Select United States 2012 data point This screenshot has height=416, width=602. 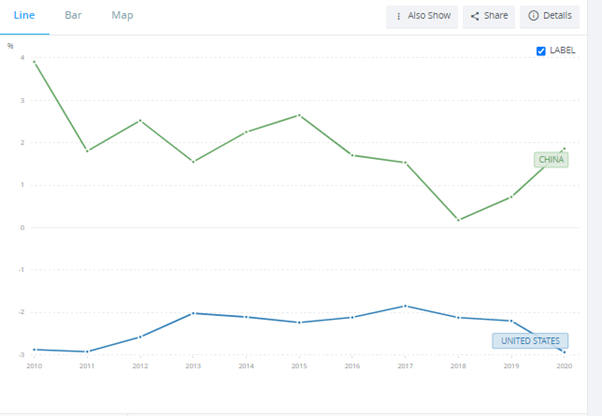(x=140, y=337)
